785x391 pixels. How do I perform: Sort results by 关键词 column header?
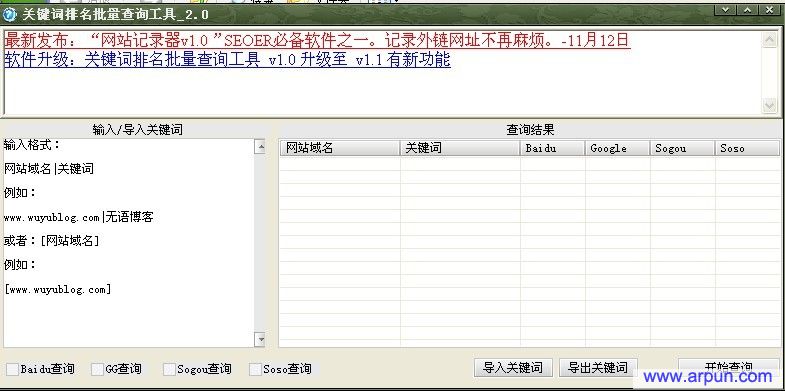pyautogui.click(x=460, y=148)
